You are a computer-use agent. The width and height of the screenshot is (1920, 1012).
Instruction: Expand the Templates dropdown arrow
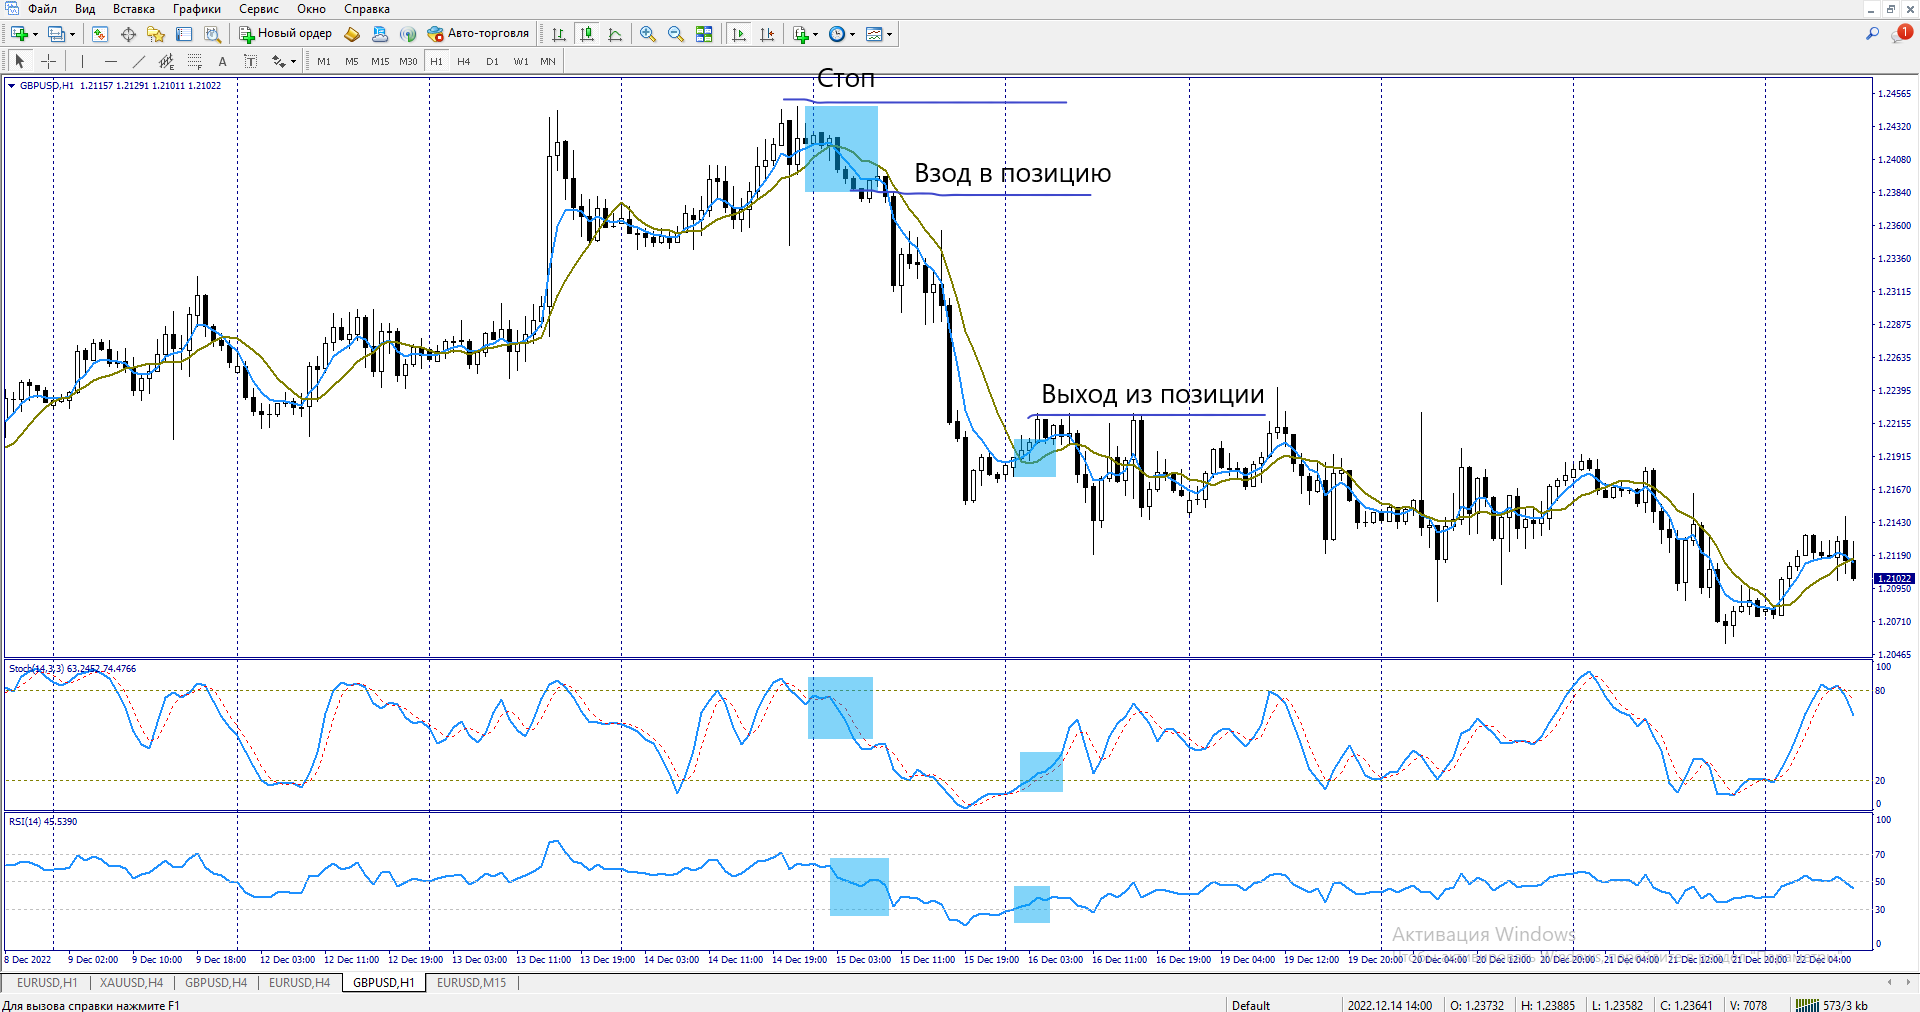point(890,34)
